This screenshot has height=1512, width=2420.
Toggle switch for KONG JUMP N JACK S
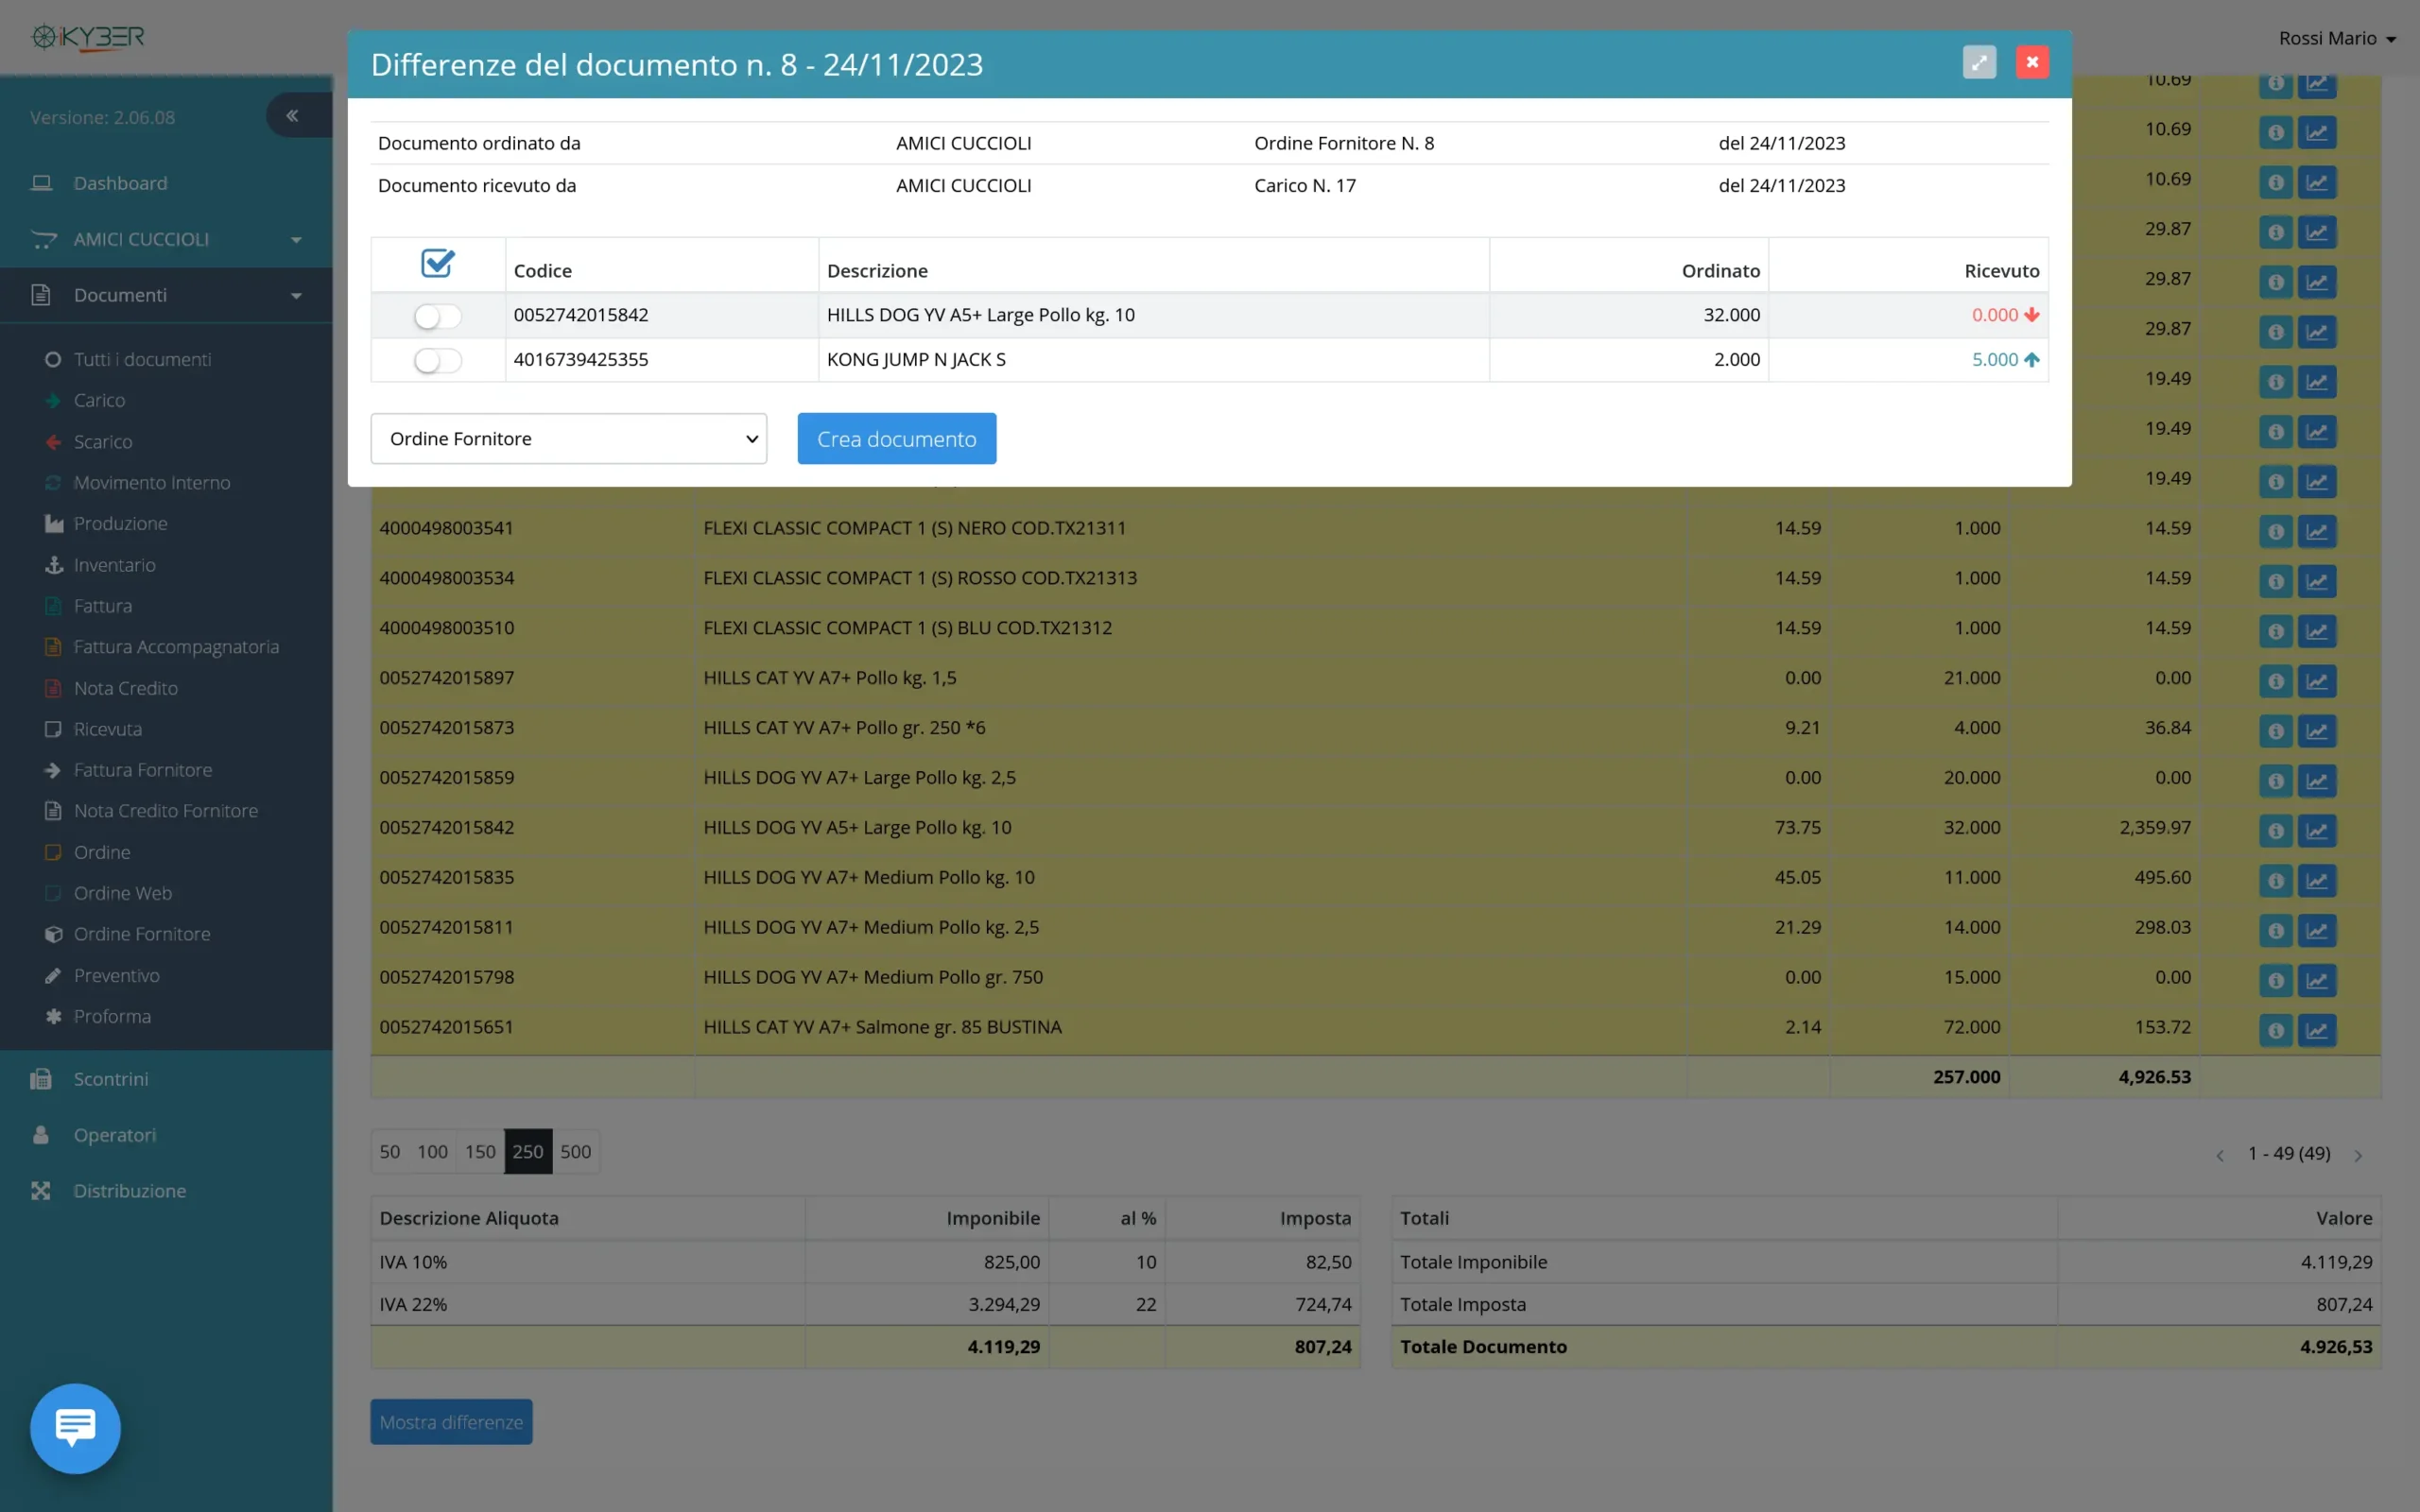tap(438, 360)
